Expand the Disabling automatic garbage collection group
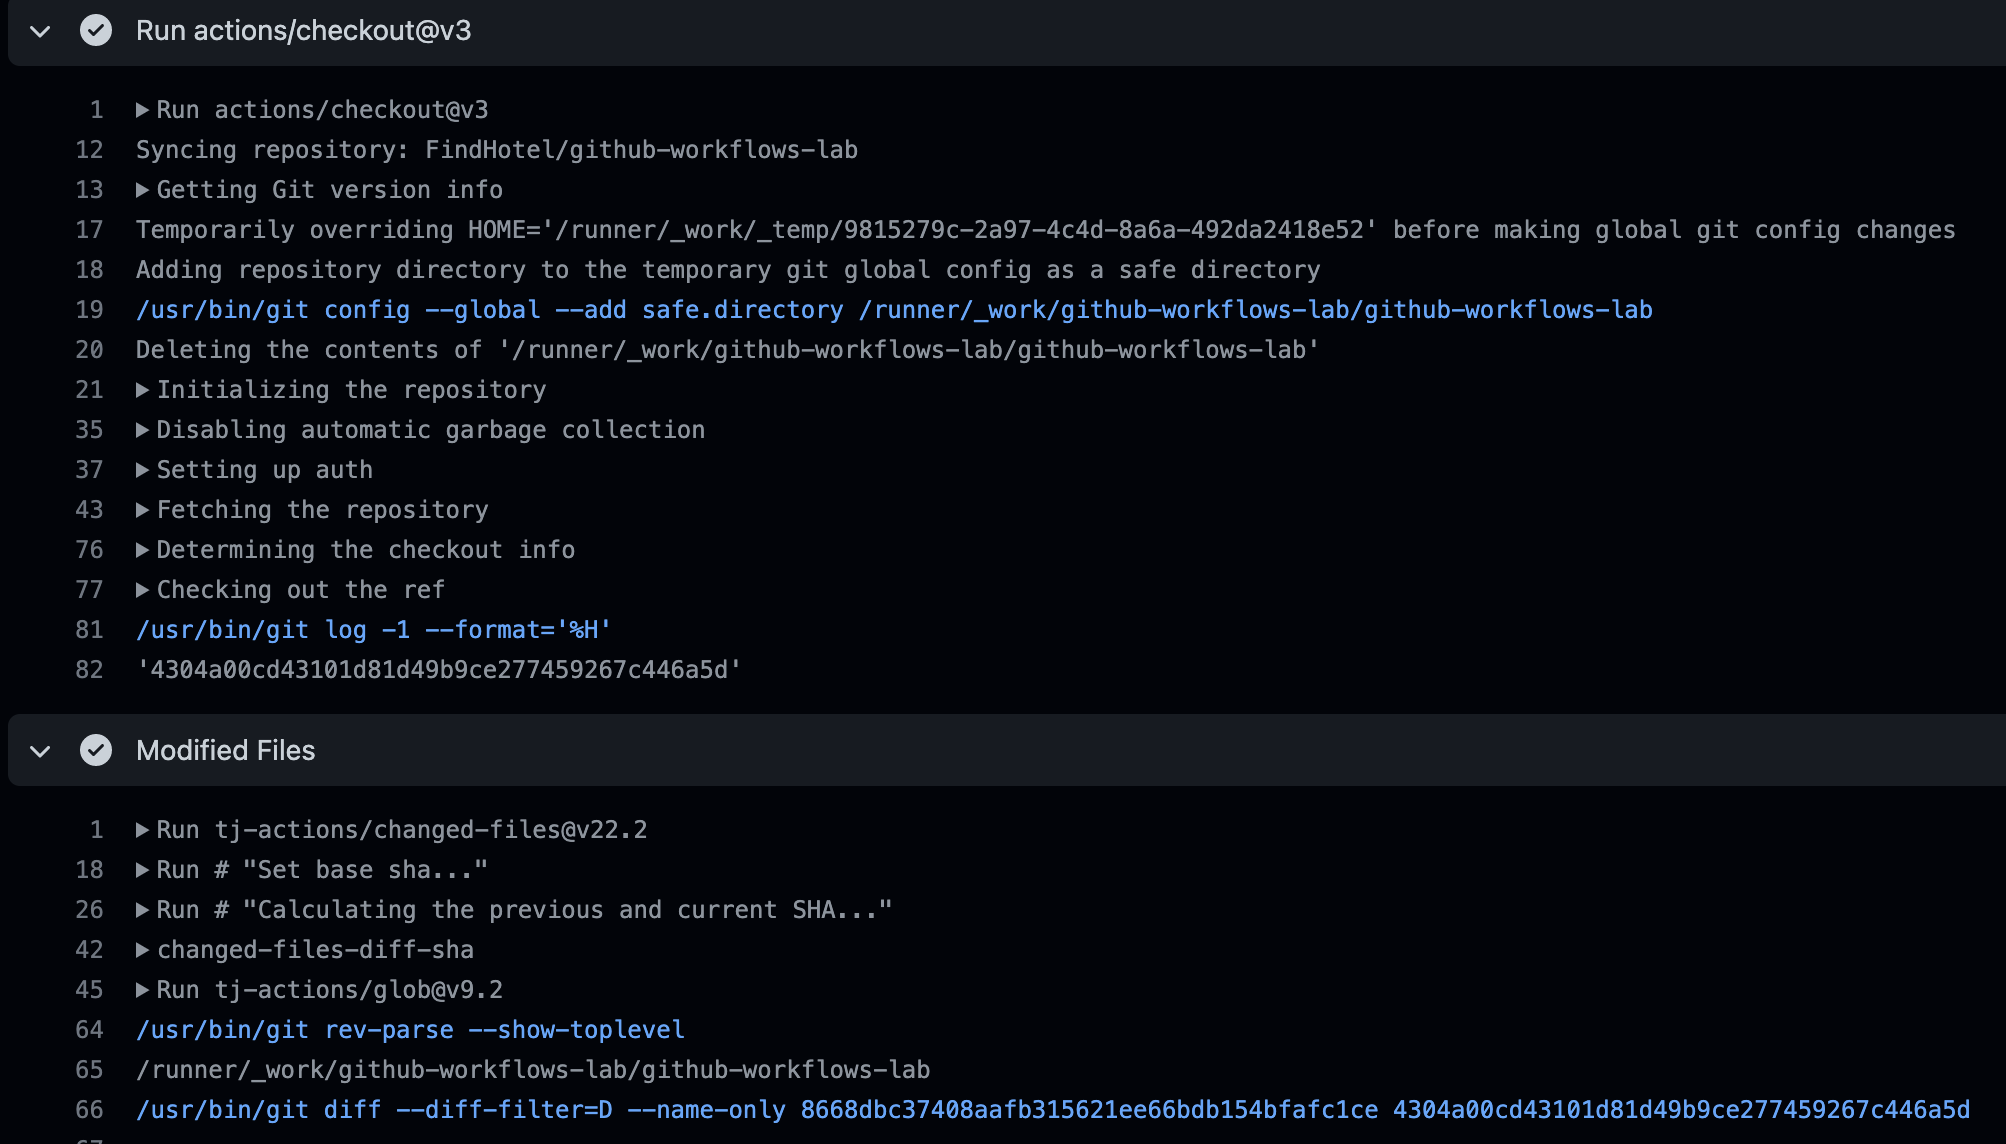Image resolution: width=2006 pixels, height=1144 pixels. [x=143, y=429]
